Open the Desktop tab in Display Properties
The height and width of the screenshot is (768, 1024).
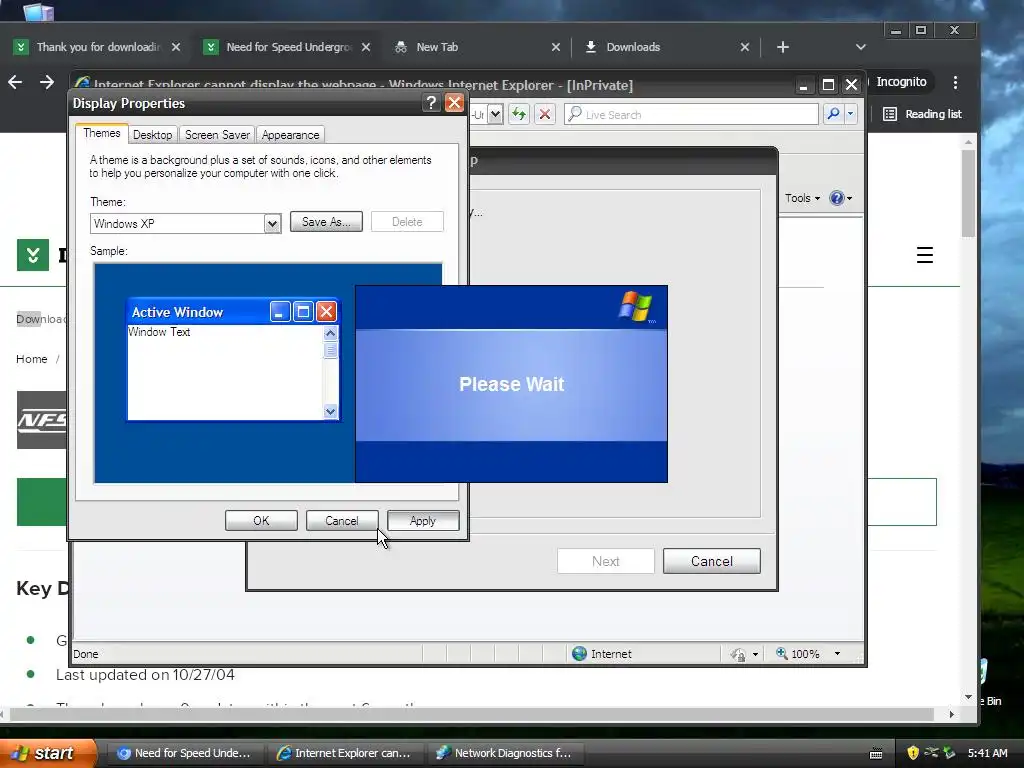[x=152, y=135]
